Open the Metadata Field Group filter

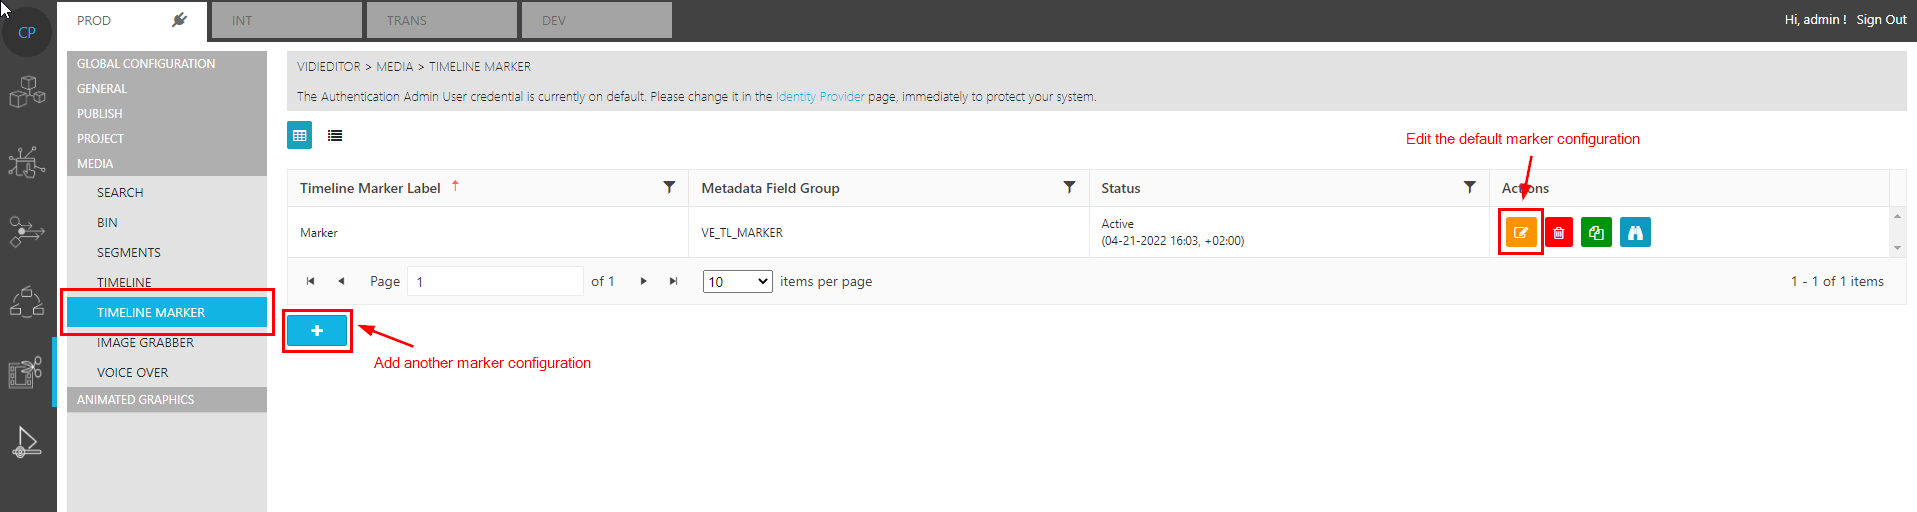(1069, 187)
